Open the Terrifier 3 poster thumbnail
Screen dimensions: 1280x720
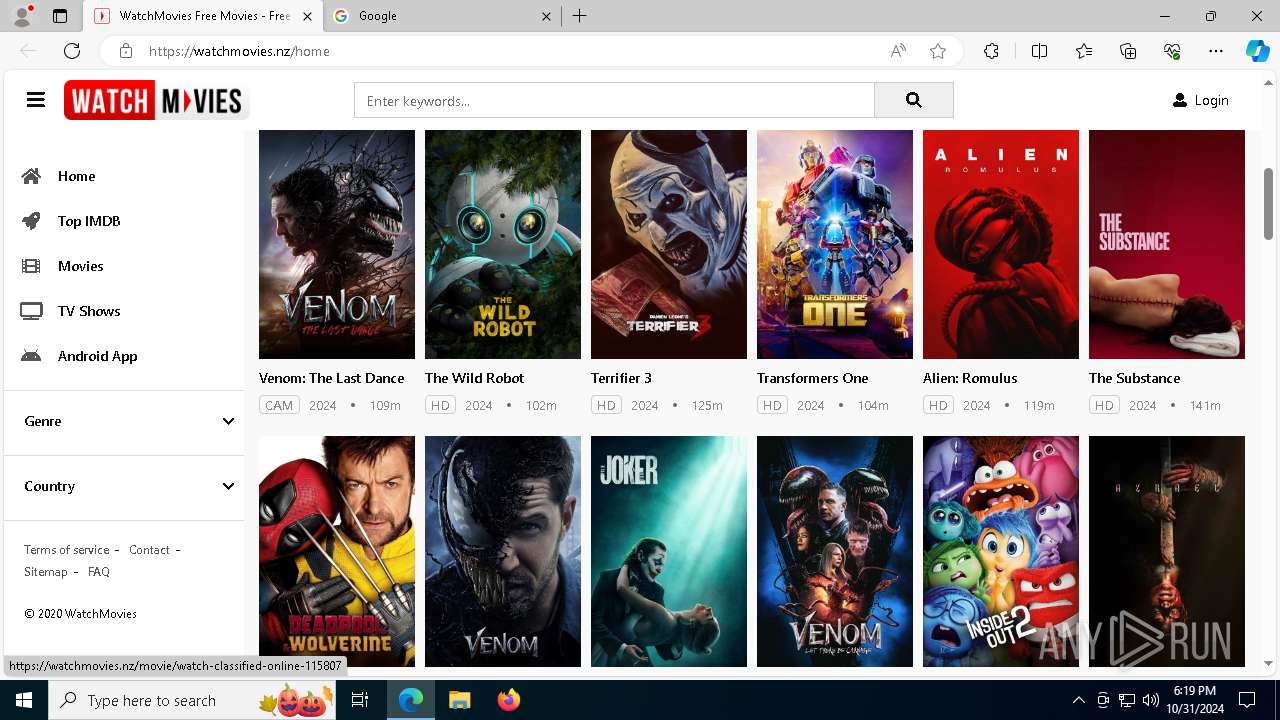coord(669,244)
